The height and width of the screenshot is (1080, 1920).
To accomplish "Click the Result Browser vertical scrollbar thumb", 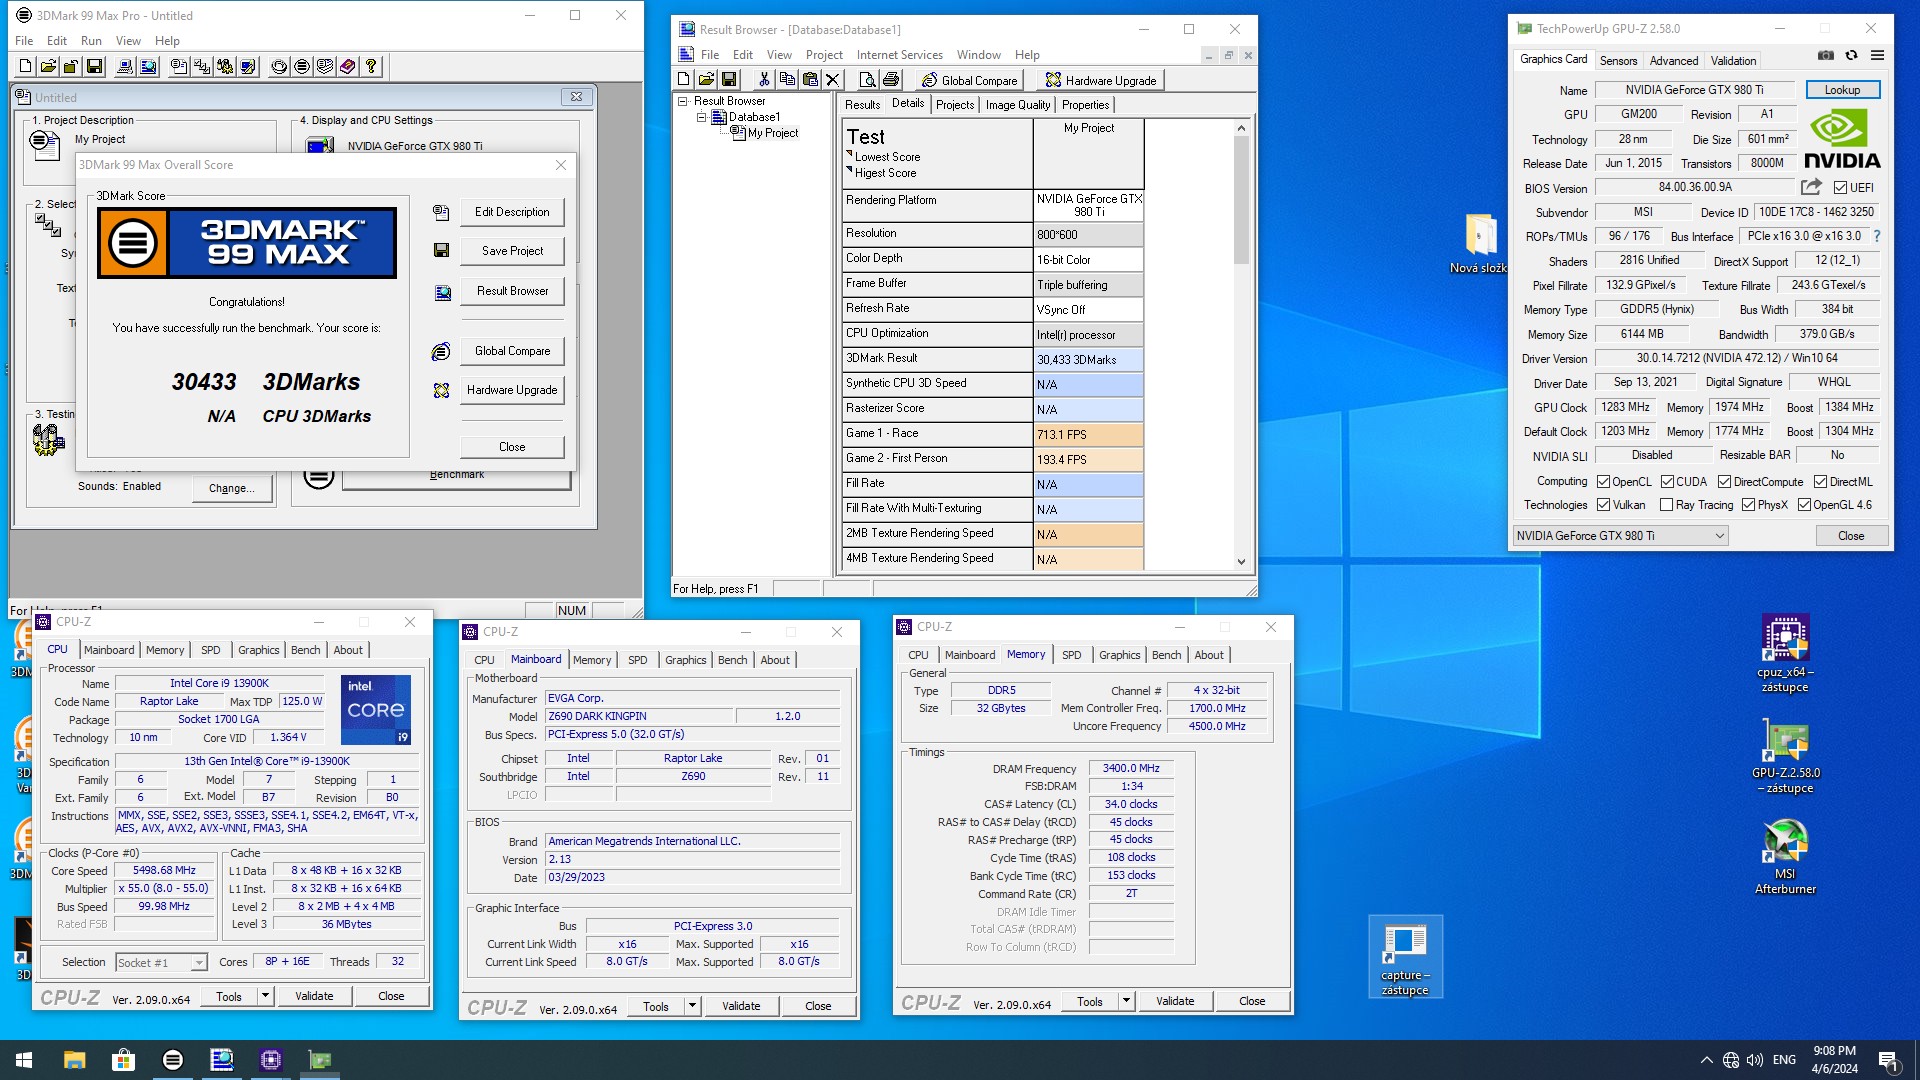I will [1241, 200].
